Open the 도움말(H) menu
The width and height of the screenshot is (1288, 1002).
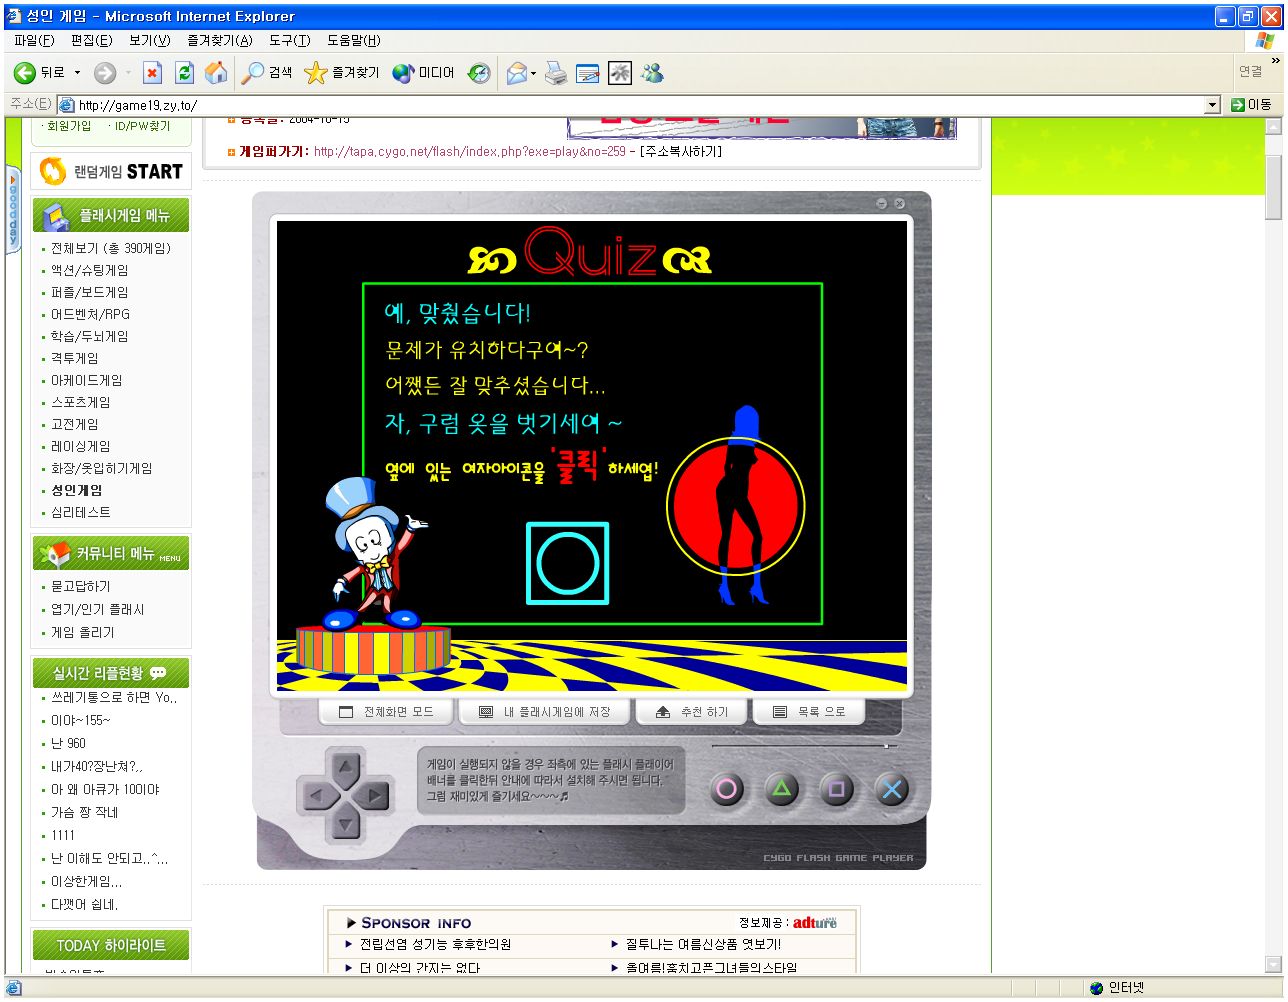pos(353,40)
